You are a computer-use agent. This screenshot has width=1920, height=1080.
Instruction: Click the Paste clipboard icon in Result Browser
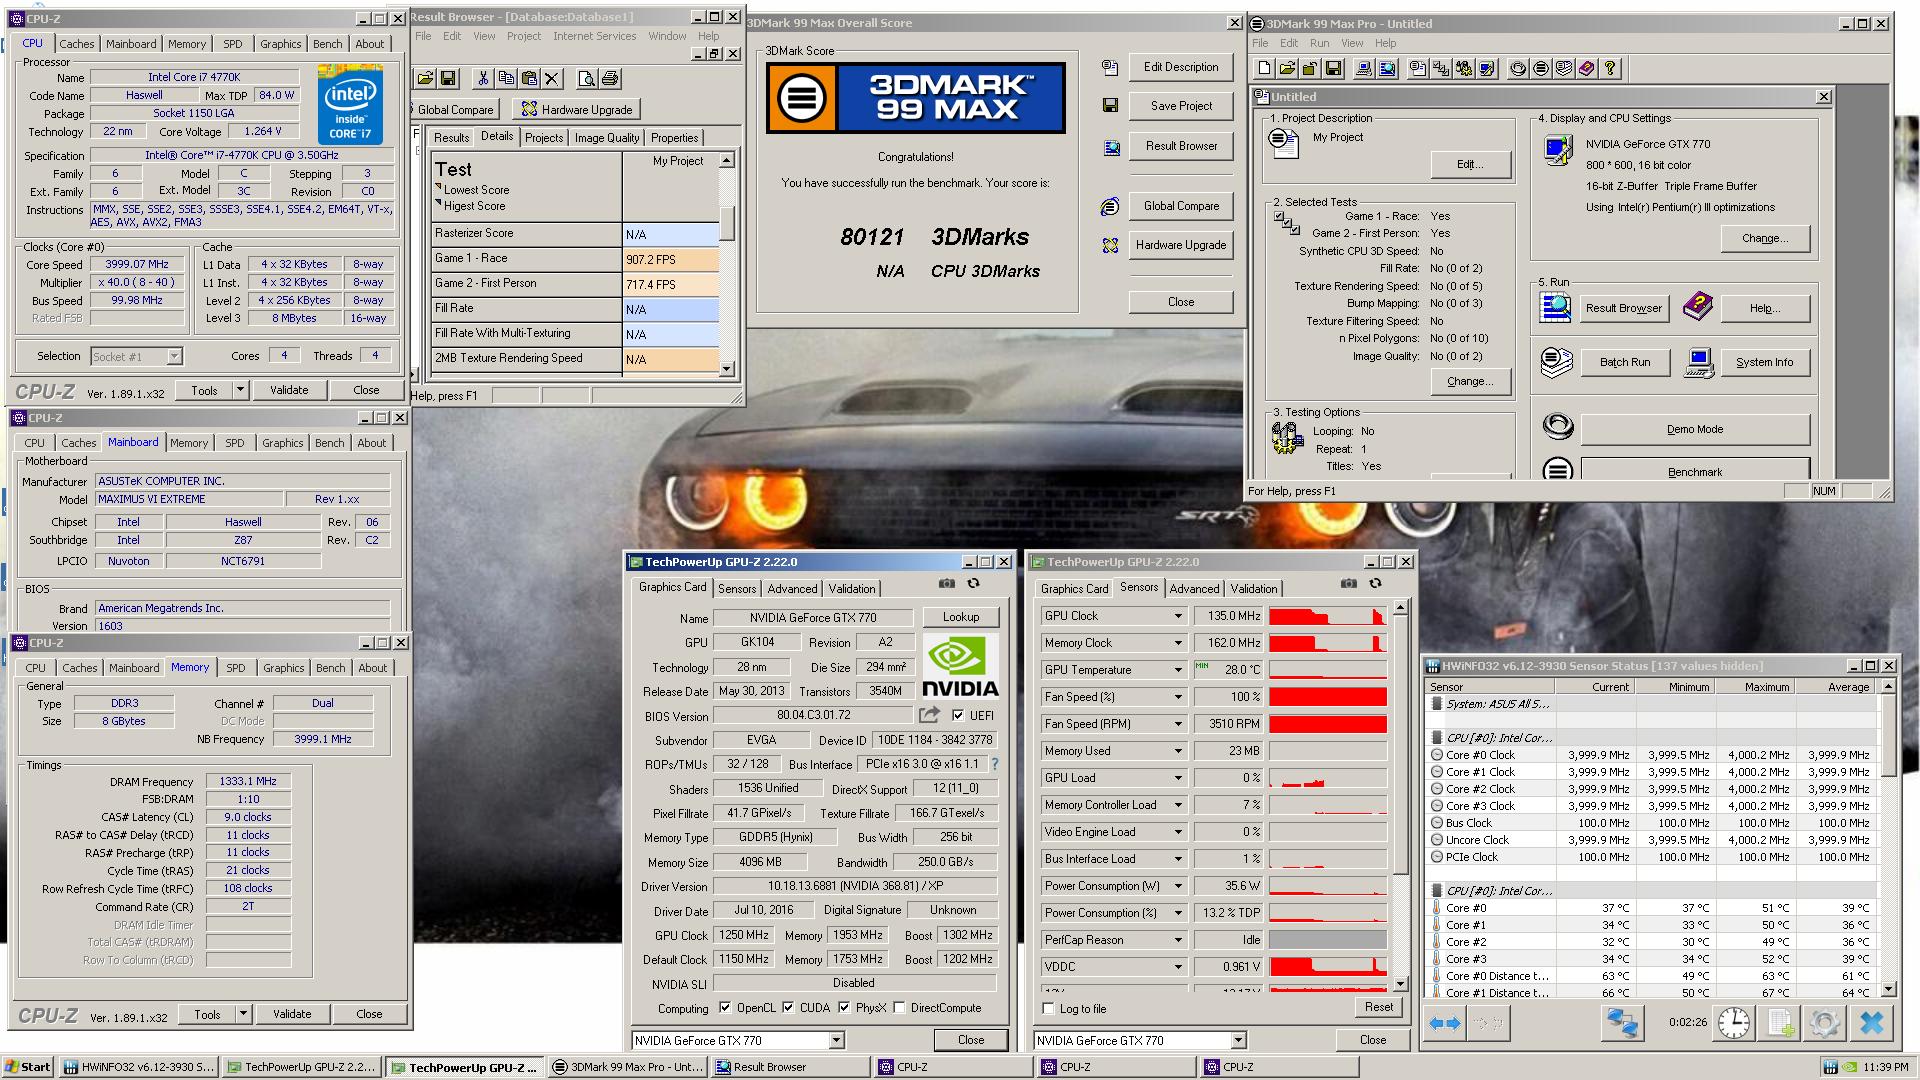click(x=529, y=78)
